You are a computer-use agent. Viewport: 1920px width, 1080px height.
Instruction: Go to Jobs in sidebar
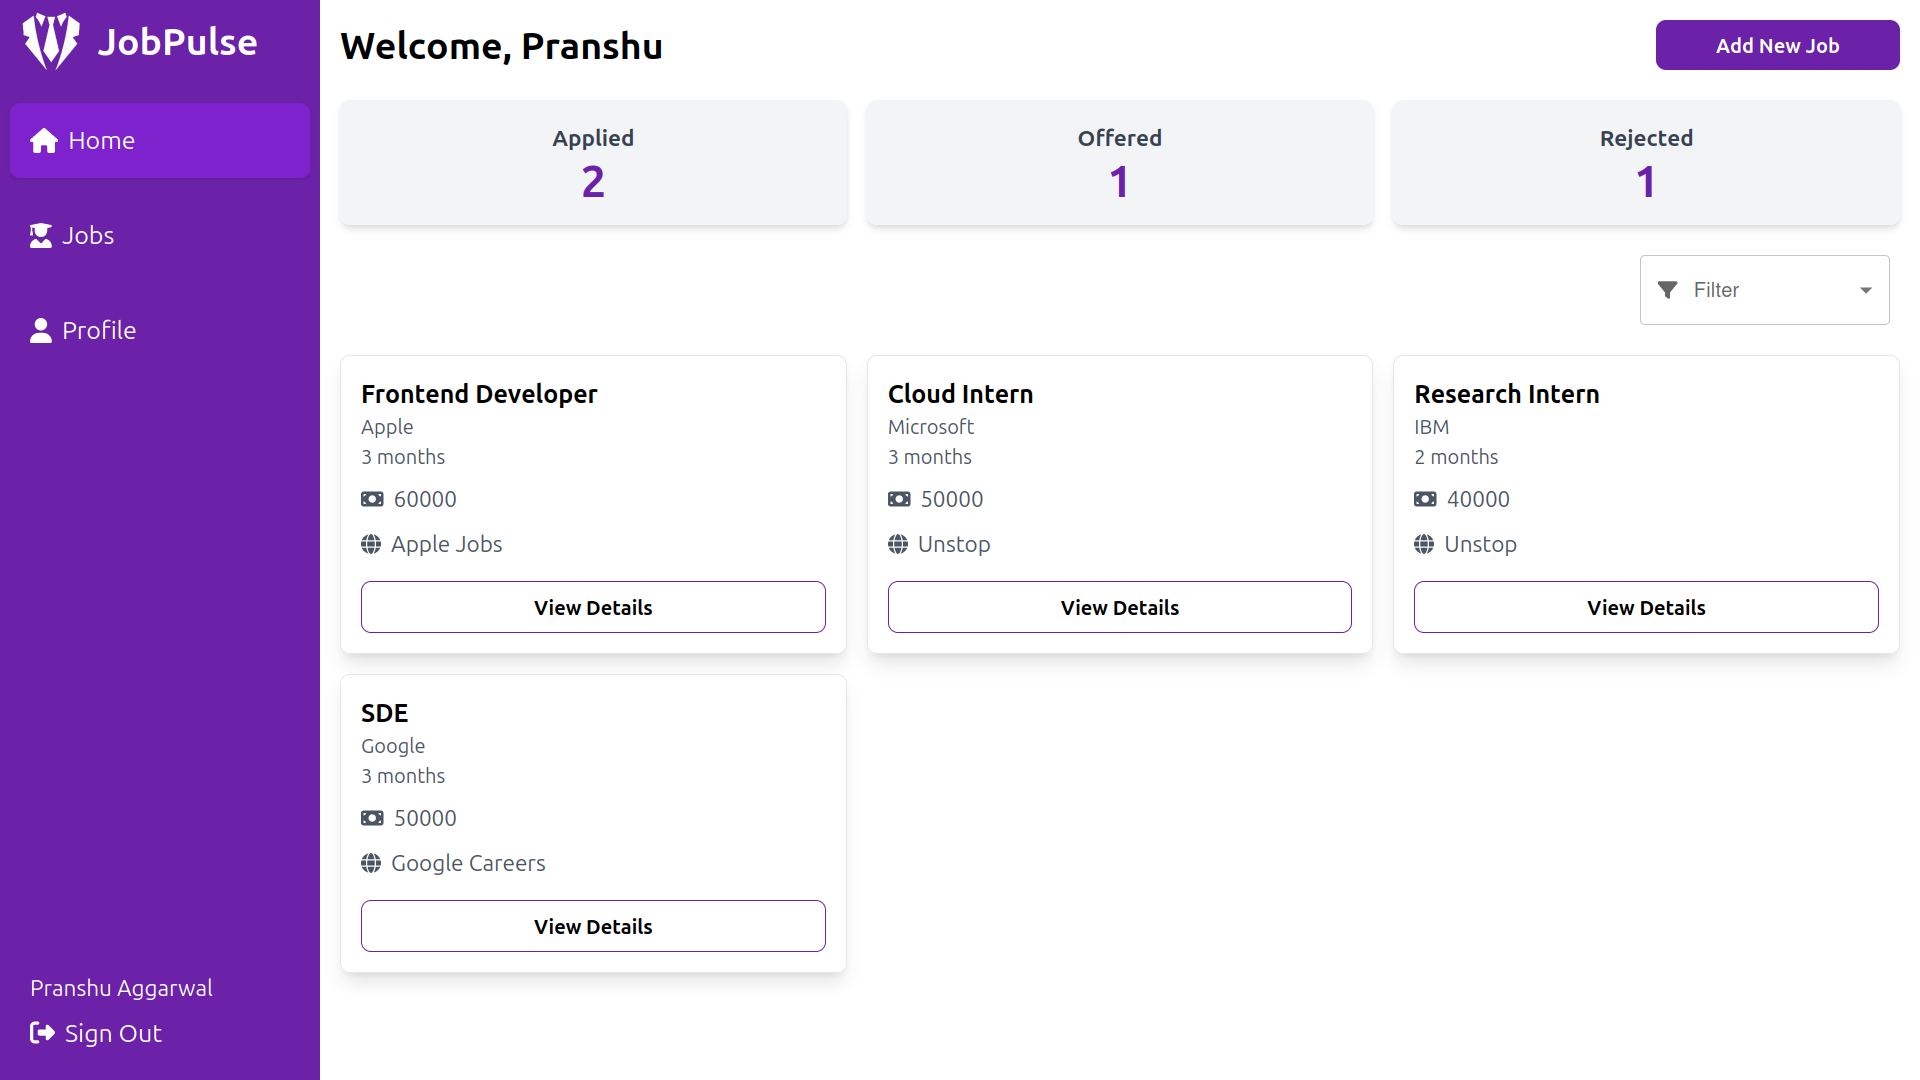[160, 236]
